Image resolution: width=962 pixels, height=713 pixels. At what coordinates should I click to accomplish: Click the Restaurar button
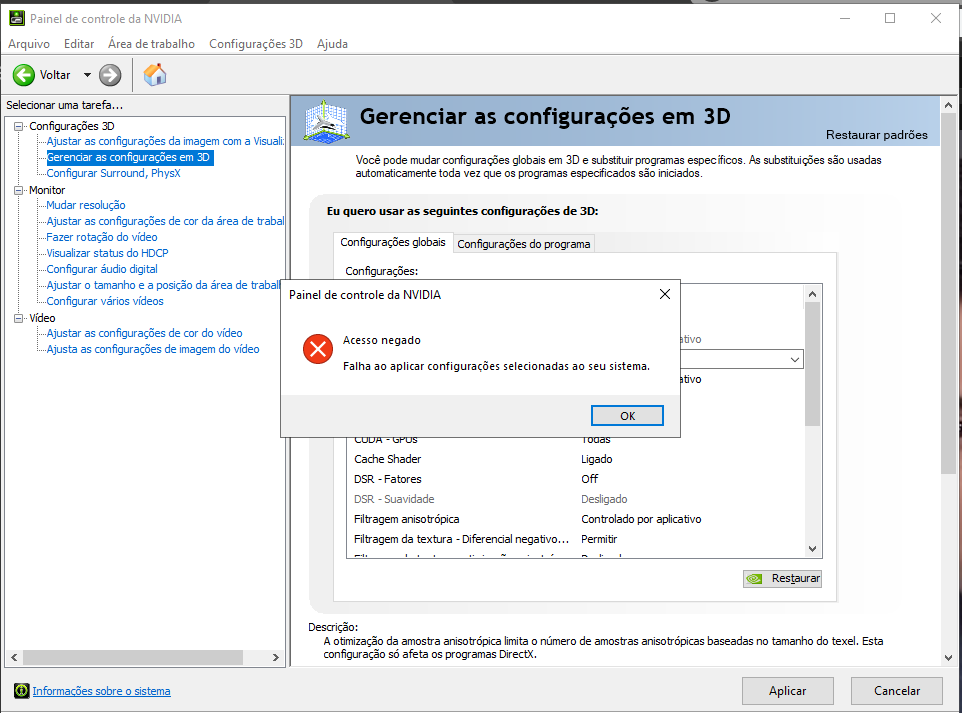(782, 579)
